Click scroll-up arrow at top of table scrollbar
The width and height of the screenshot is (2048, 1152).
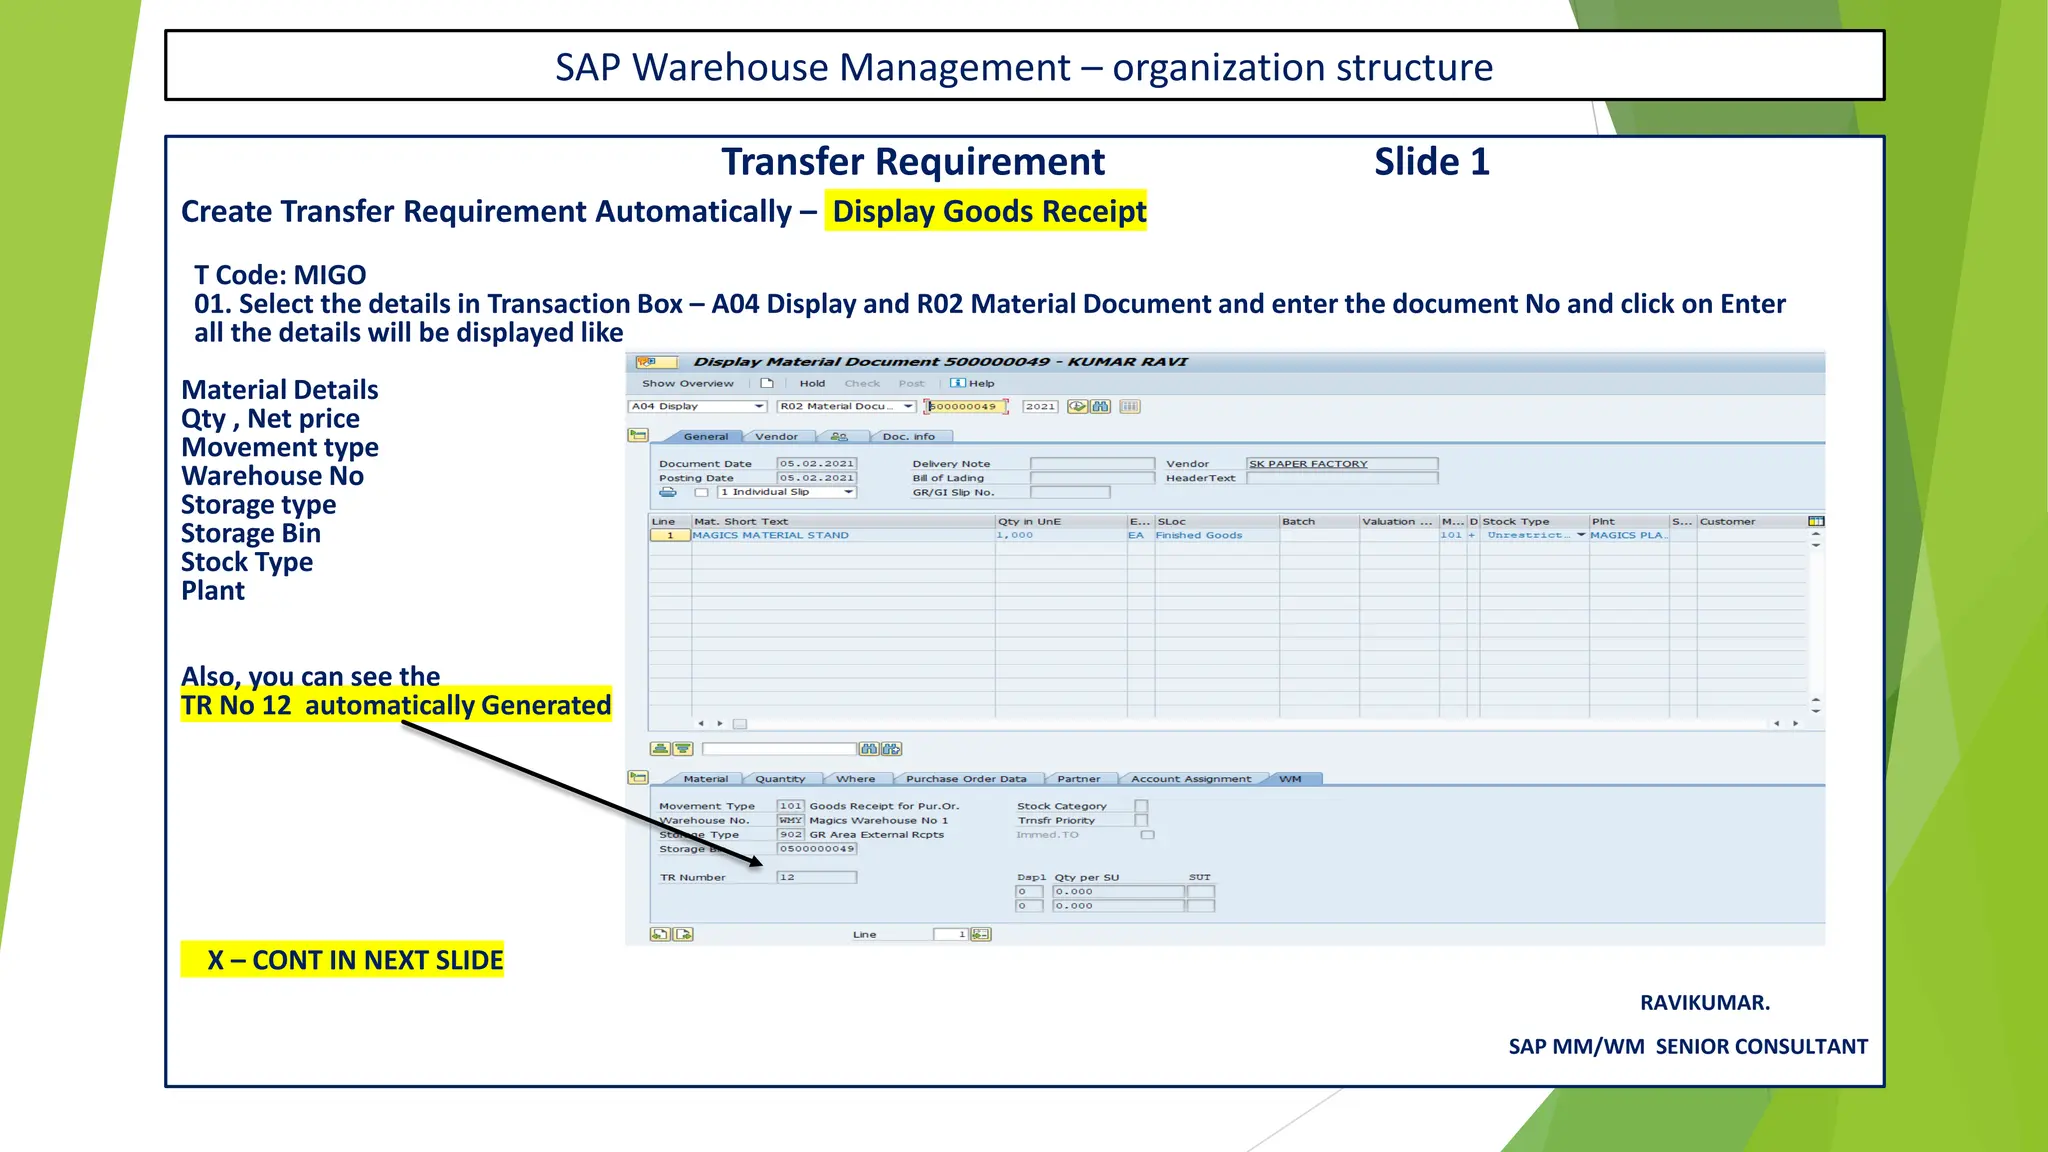pos(1816,534)
